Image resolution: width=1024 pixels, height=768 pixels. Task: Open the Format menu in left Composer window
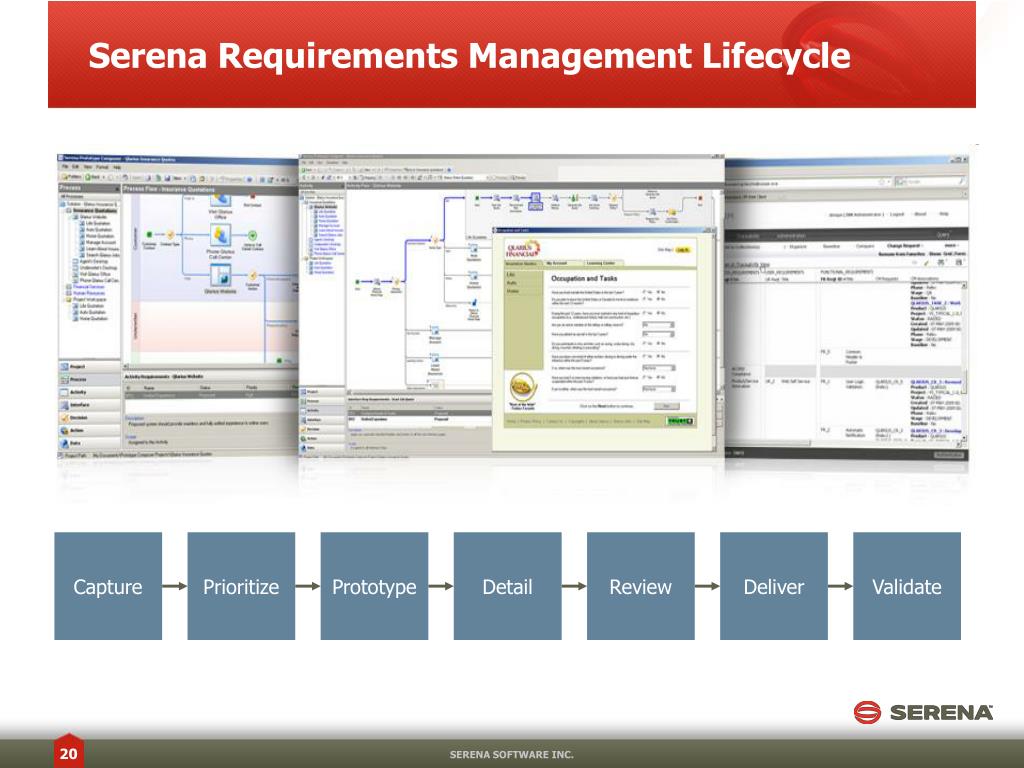coord(102,167)
